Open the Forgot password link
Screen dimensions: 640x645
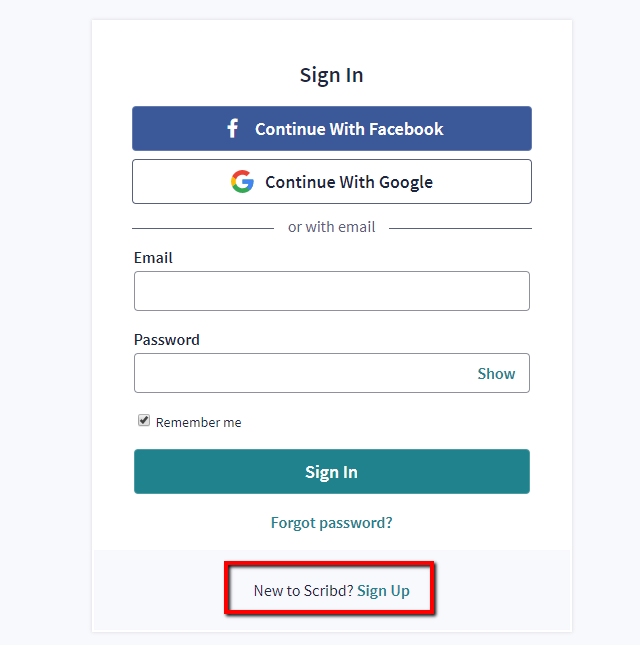(x=331, y=522)
